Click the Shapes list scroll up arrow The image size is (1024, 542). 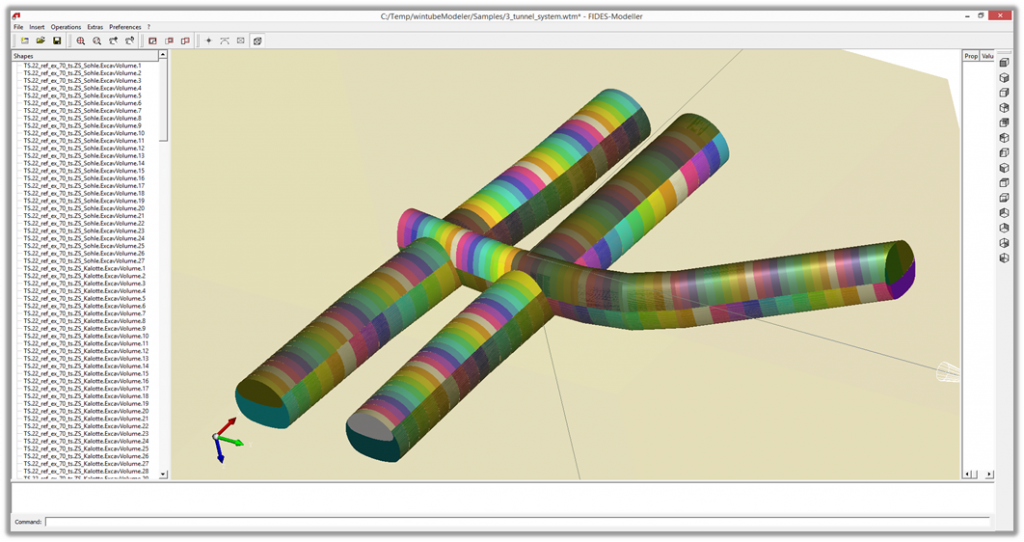coord(164,56)
